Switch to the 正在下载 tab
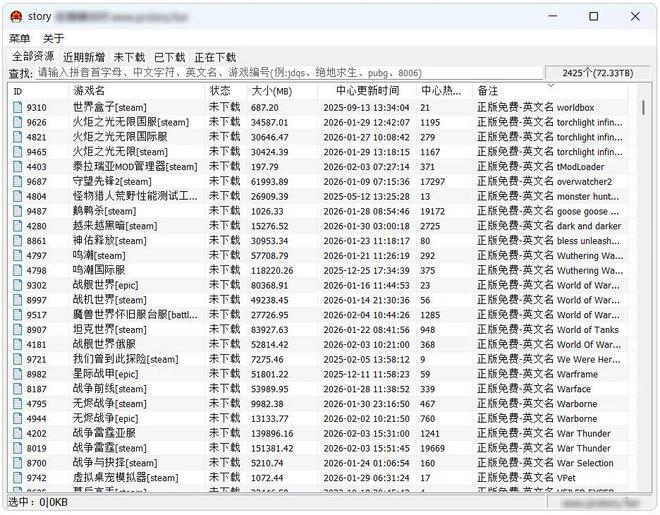The image size is (660, 515). 215,57
